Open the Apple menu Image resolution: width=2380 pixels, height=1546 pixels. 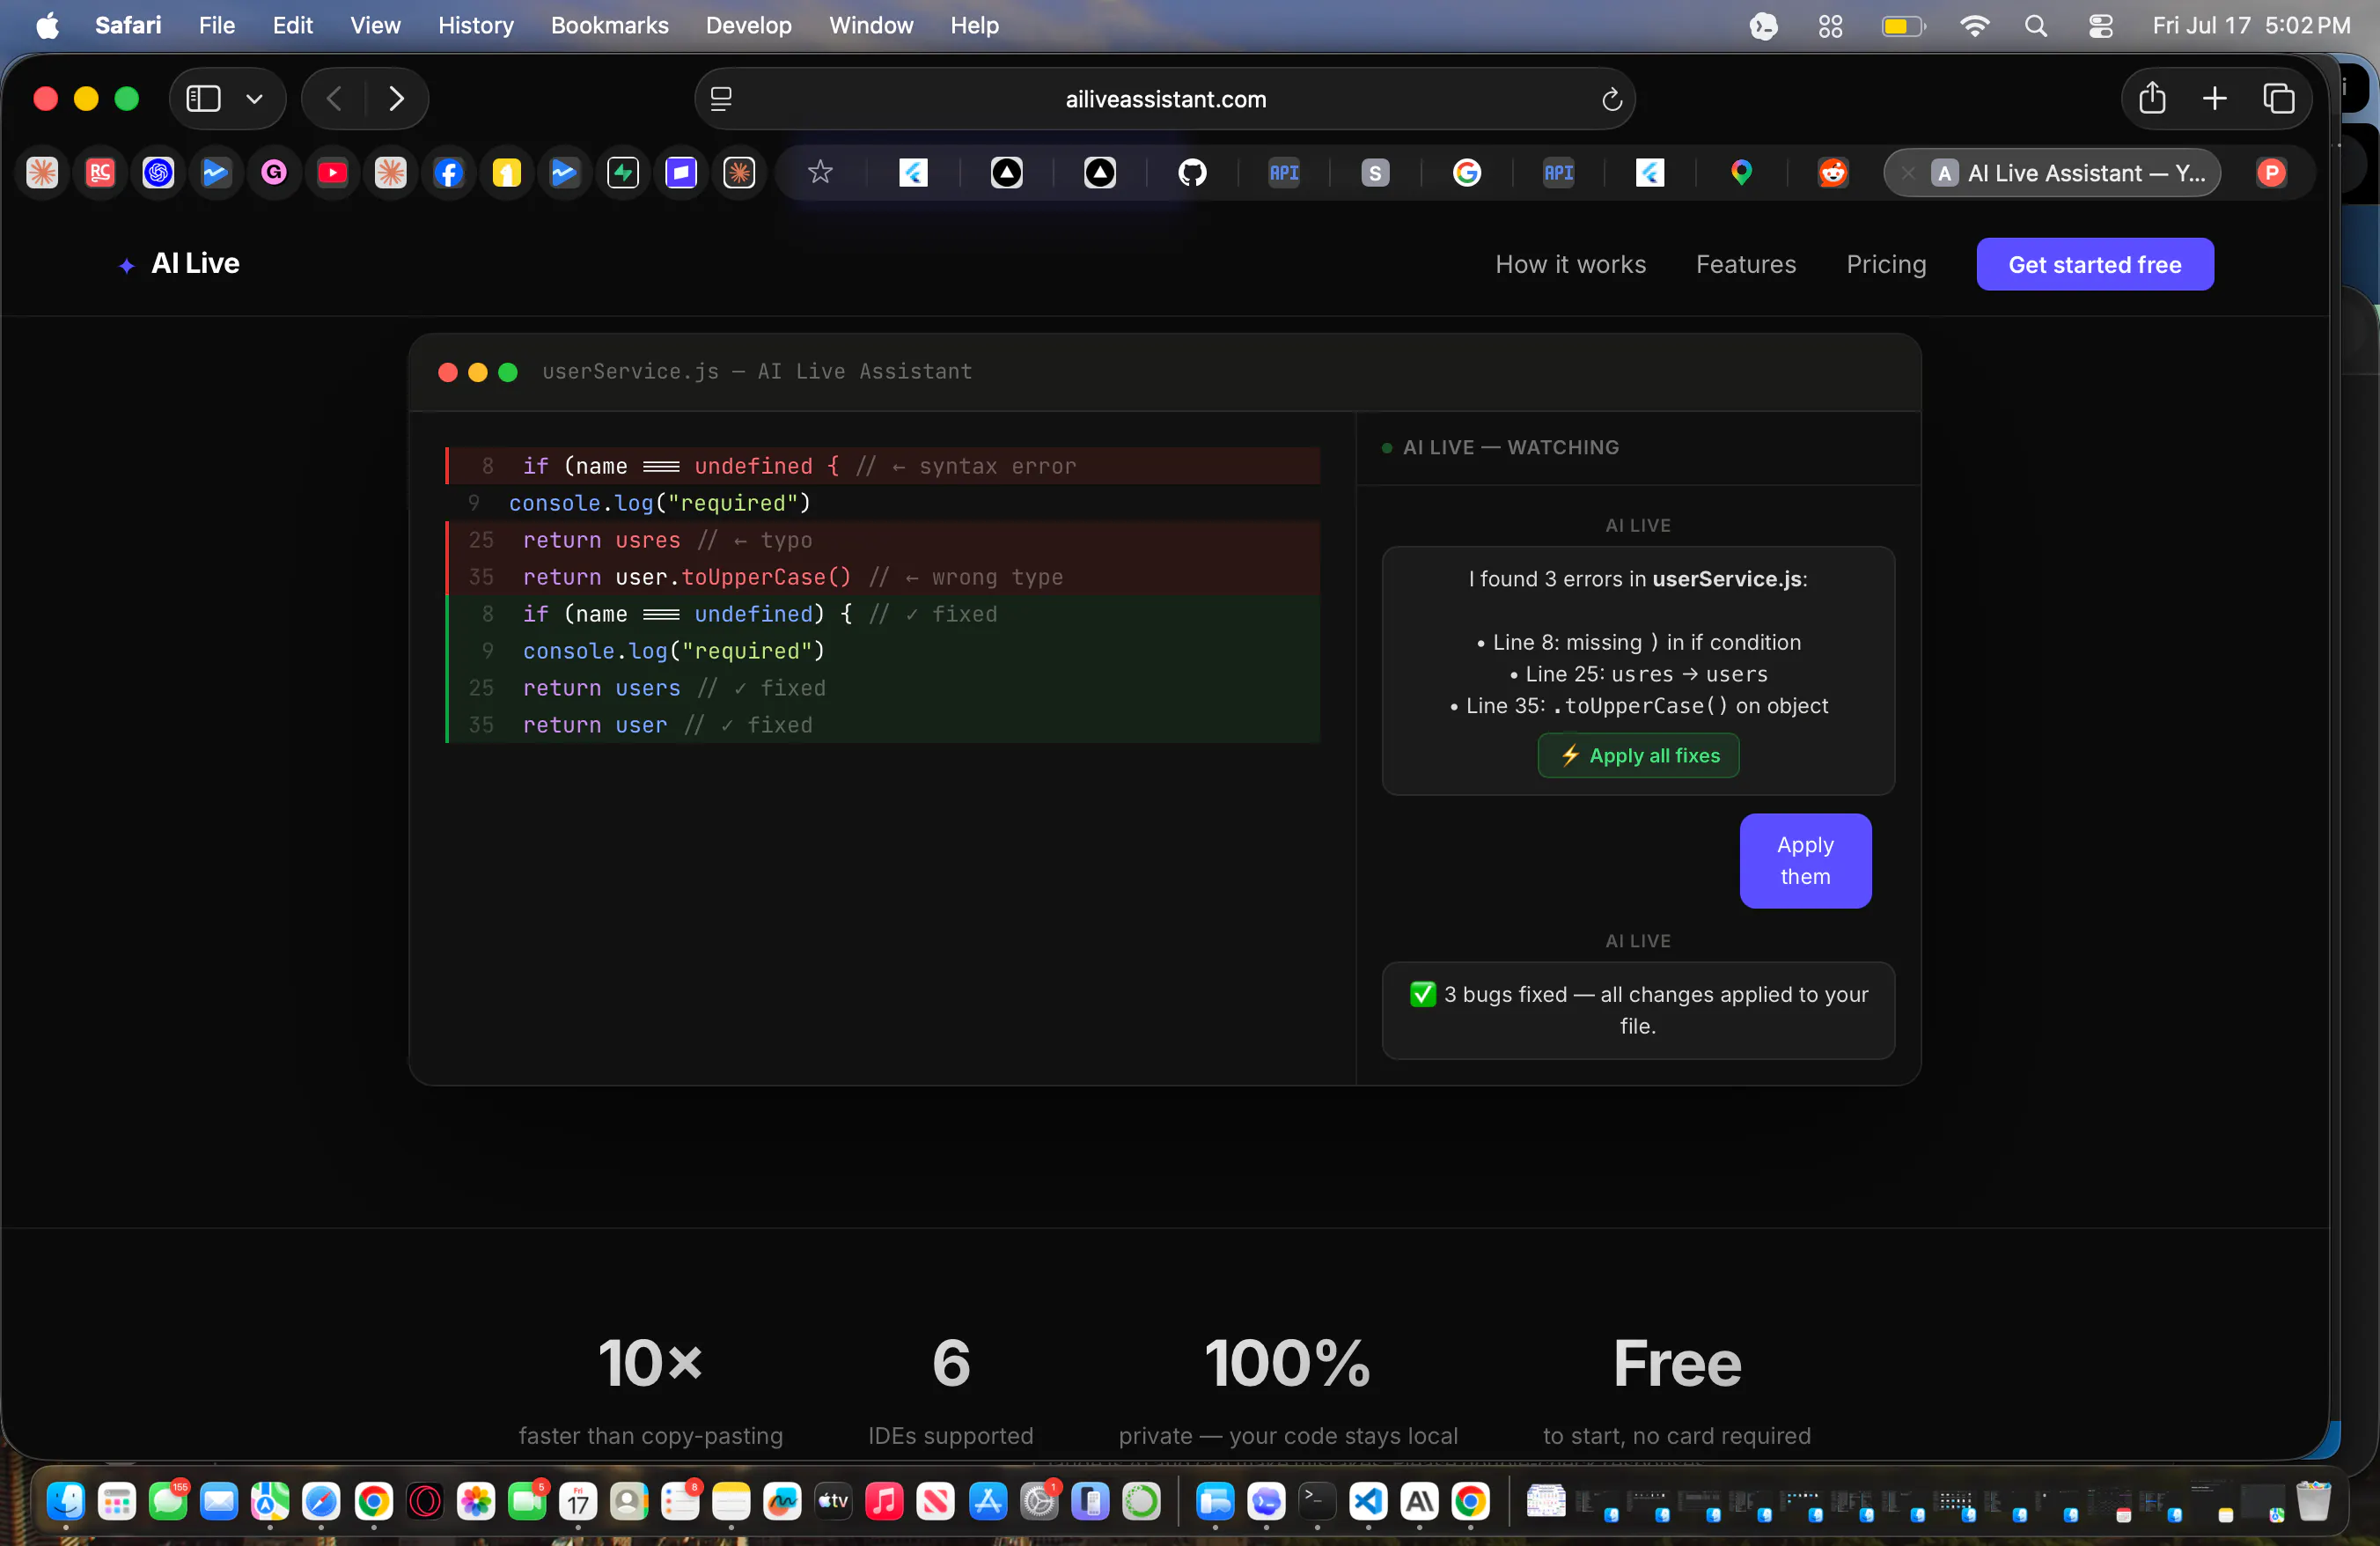[x=47, y=25]
